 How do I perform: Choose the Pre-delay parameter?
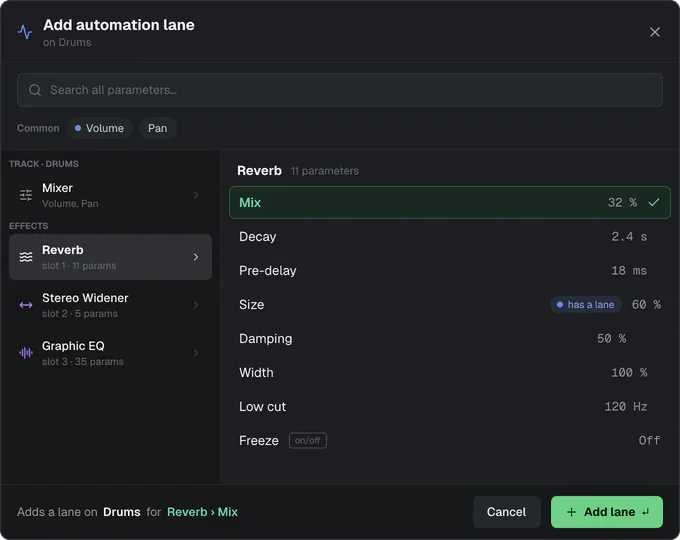[450, 271]
